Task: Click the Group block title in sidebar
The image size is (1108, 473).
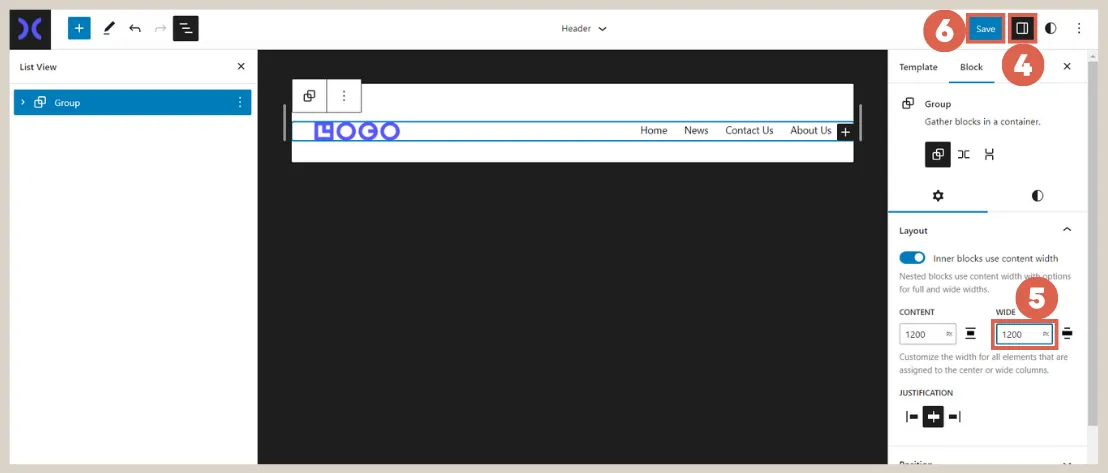Action: pyautogui.click(x=938, y=104)
